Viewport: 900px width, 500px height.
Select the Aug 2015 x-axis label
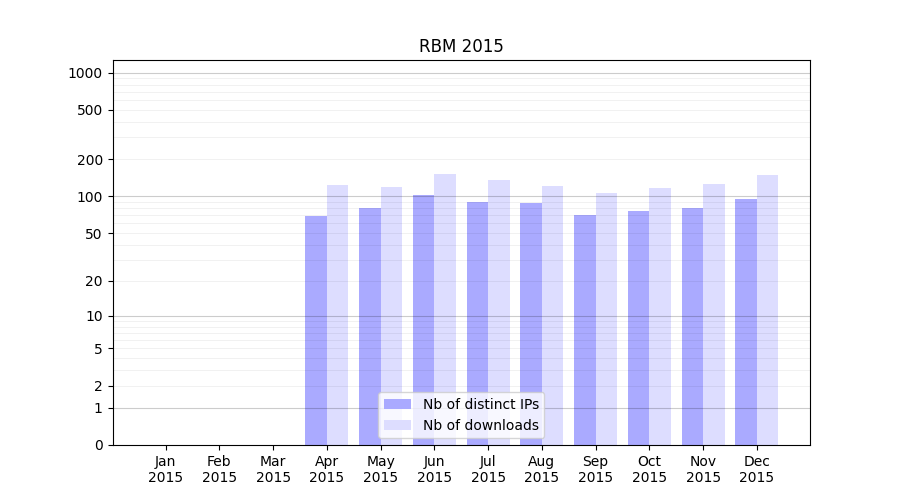tap(542, 469)
